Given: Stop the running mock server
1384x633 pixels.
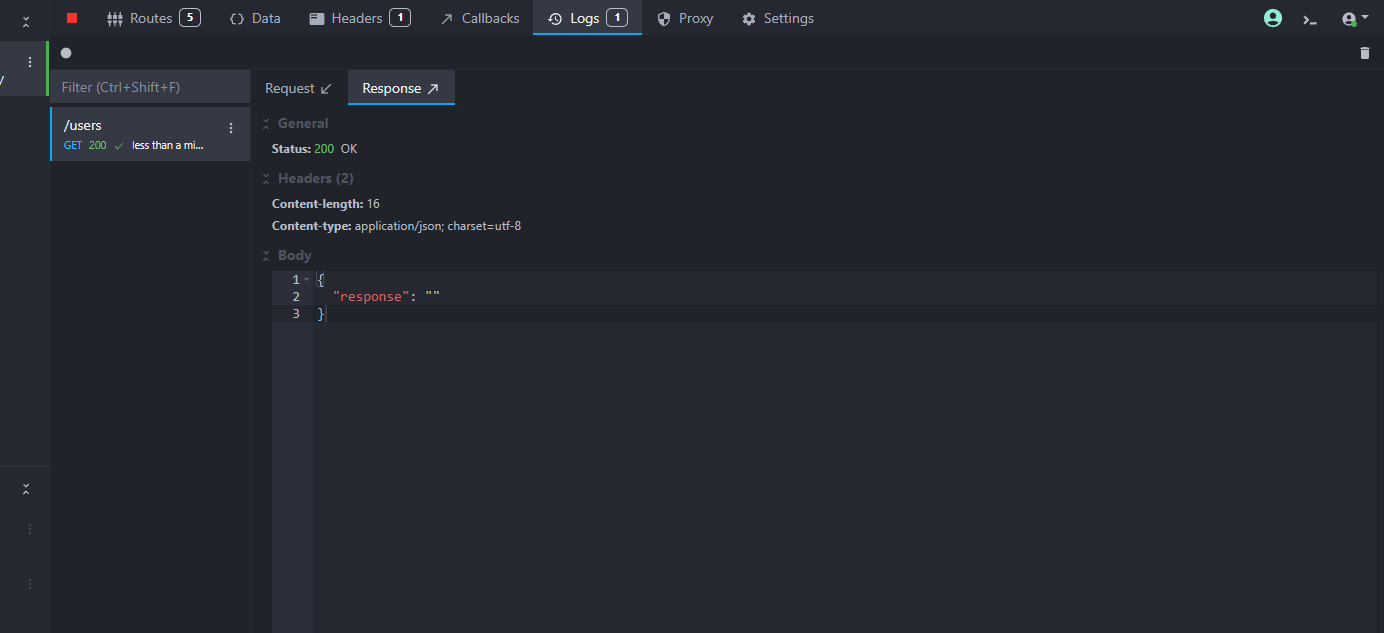Looking at the screenshot, I should pyautogui.click(x=72, y=18).
